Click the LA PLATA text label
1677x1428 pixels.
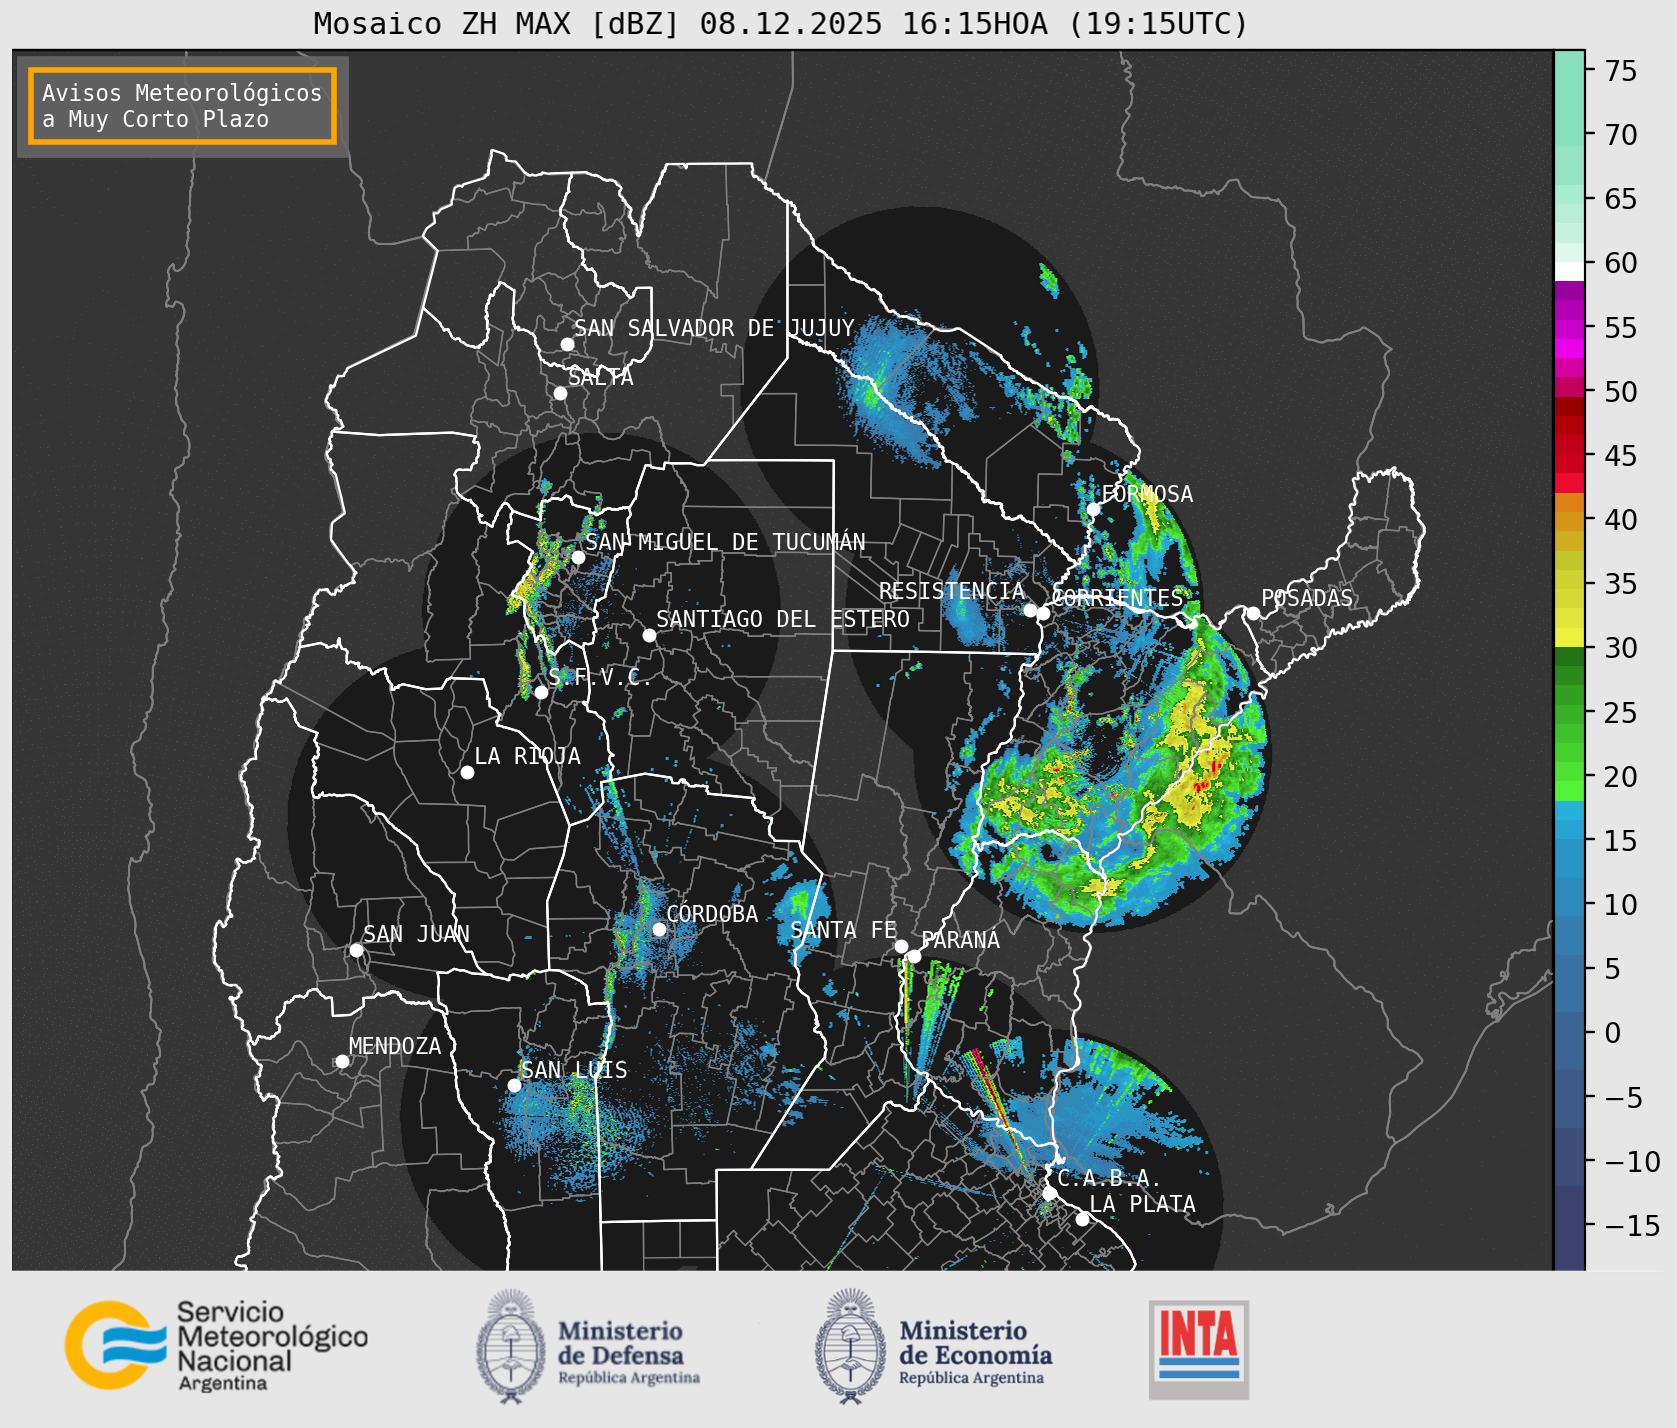1142,1204
